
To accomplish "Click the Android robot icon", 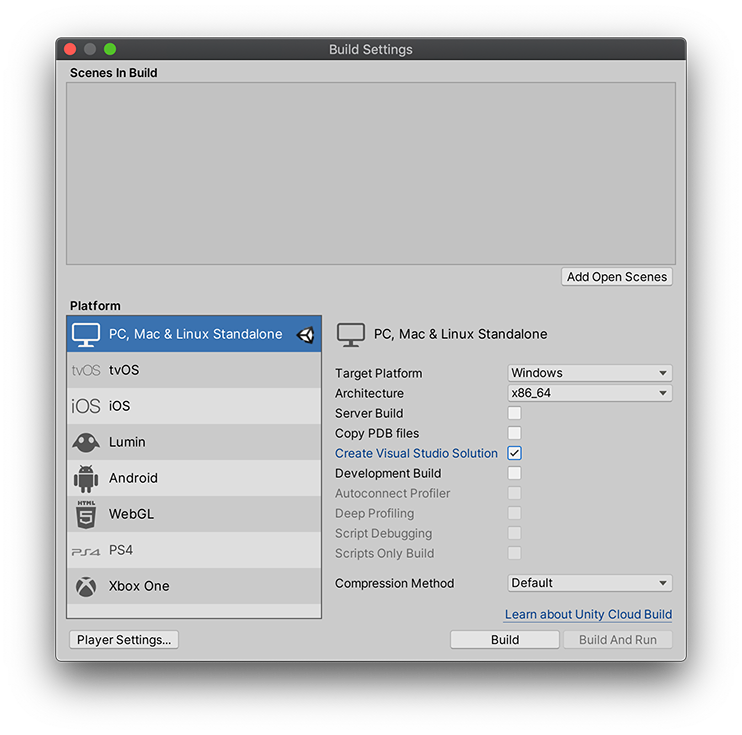I will [86, 478].
